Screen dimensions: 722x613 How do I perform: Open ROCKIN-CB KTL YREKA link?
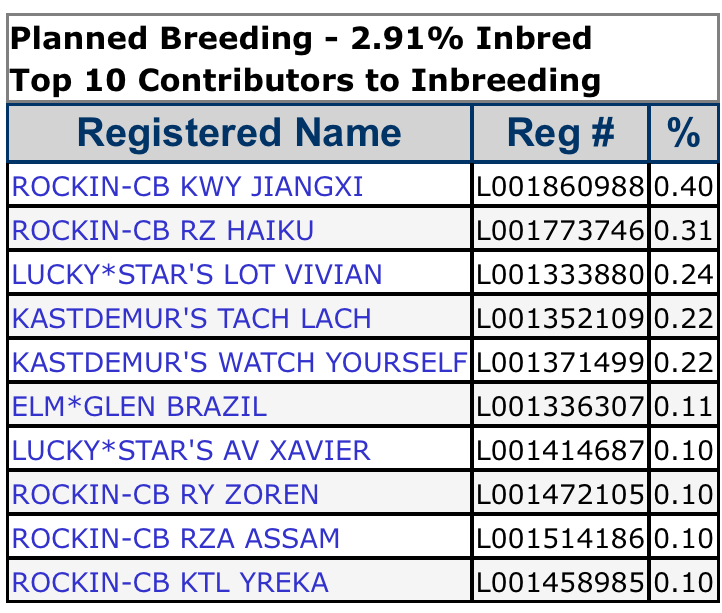[170, 583]
